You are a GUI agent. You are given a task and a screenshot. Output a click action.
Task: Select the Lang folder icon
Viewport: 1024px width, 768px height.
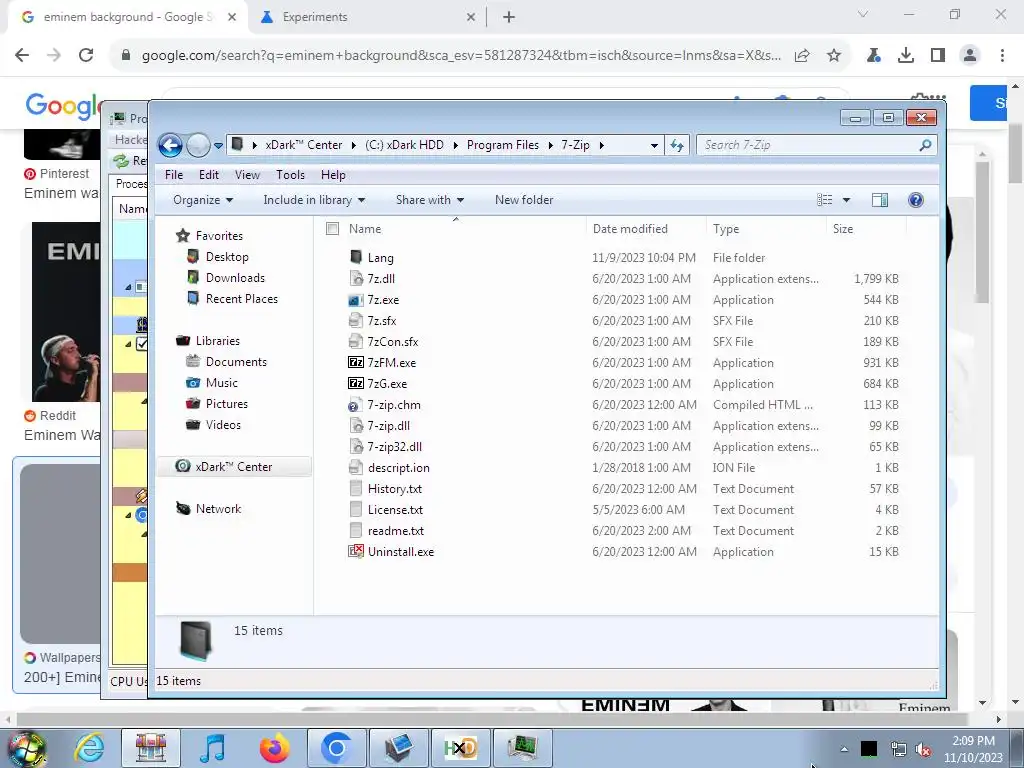pyautogui.click(x=356, y=257)
